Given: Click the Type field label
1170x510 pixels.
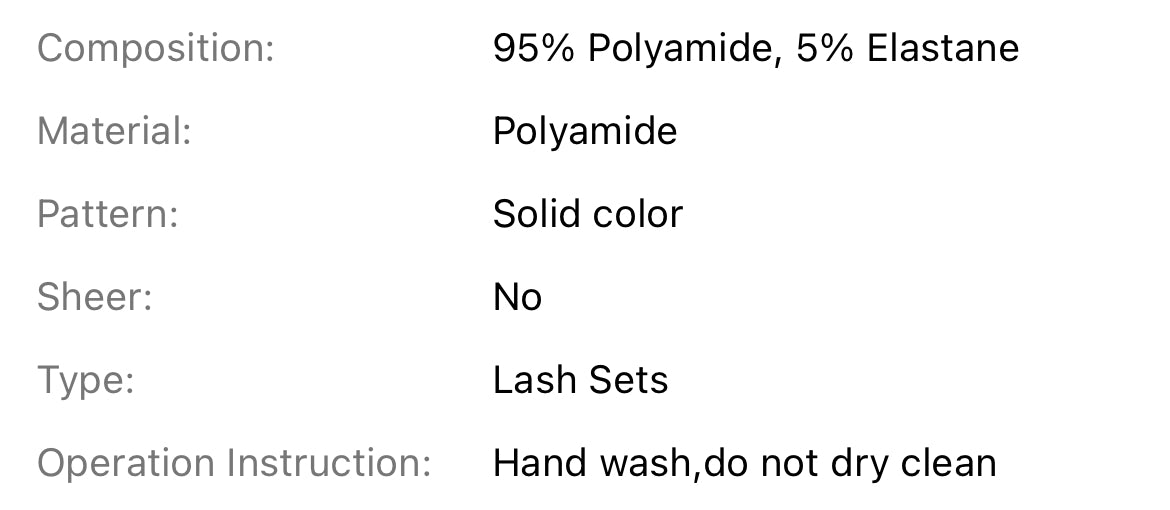Looking at the screenshot, I should click(x=86, y=380).
